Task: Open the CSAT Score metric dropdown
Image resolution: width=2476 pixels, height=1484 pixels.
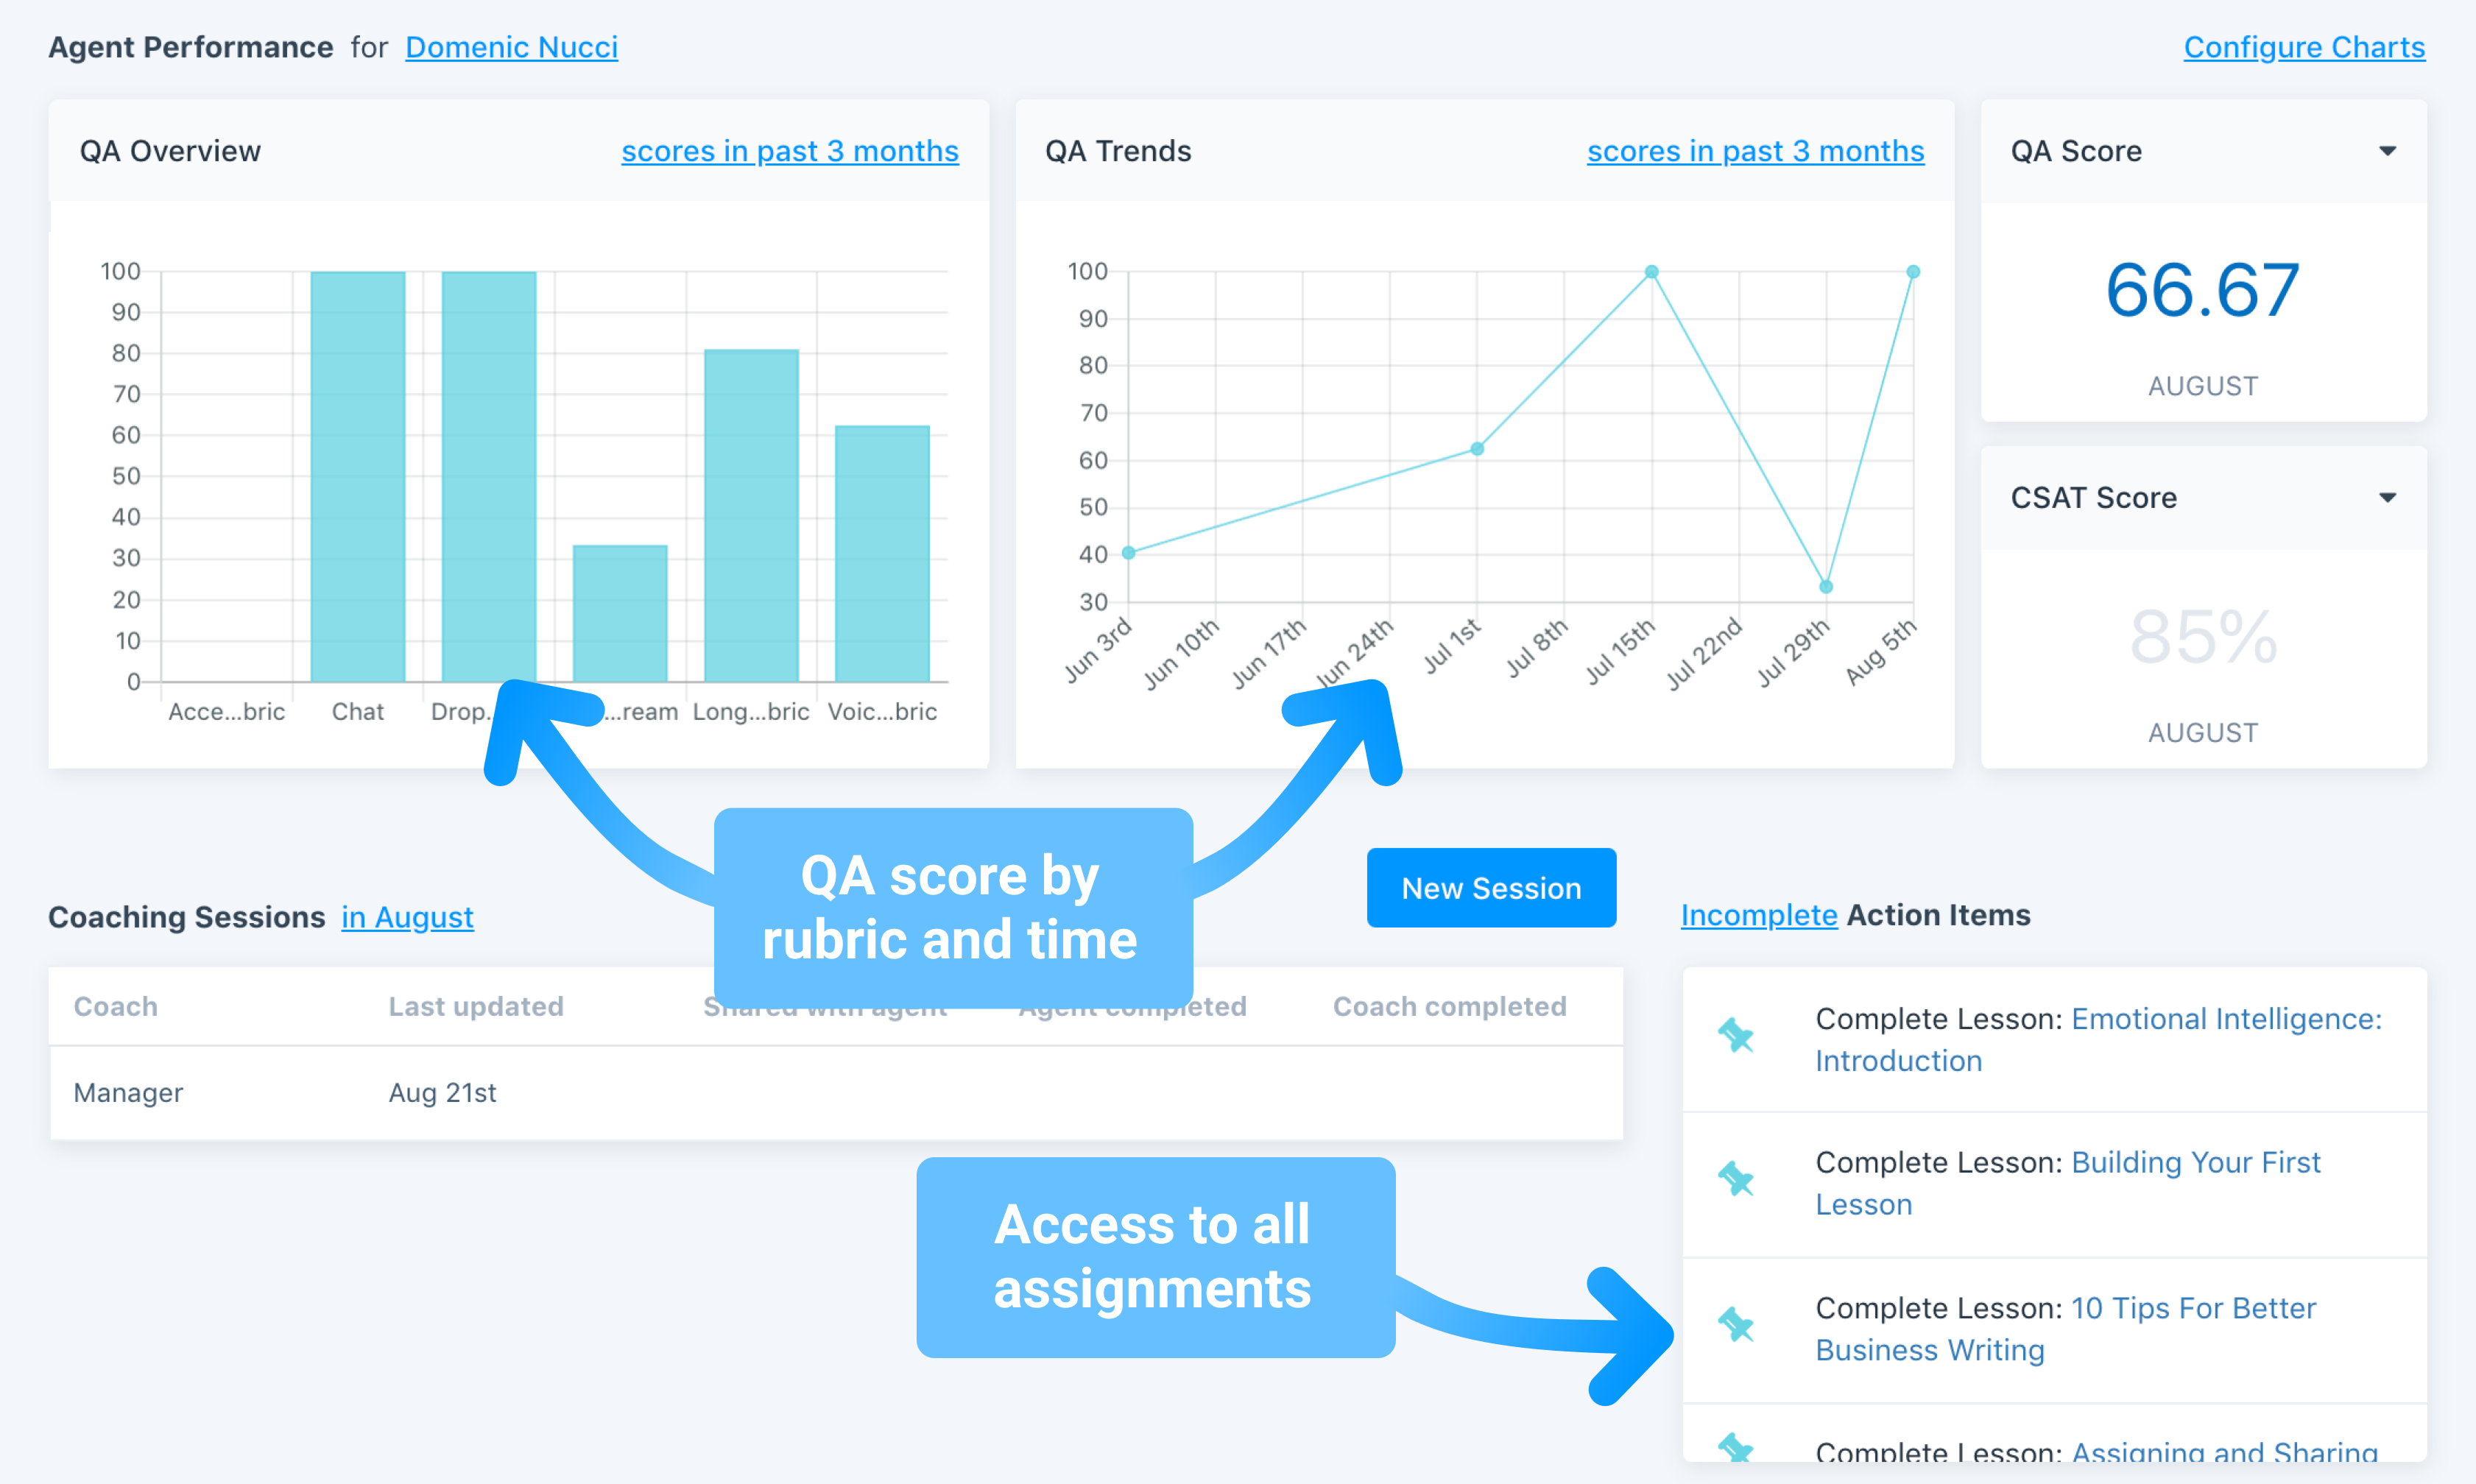Action: point(2388,497)
